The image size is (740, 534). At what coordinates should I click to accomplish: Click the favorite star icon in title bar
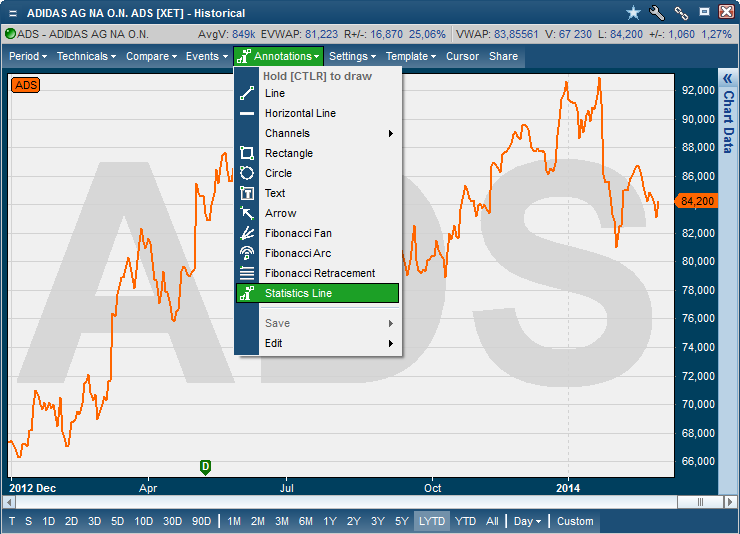coord(633,13)
